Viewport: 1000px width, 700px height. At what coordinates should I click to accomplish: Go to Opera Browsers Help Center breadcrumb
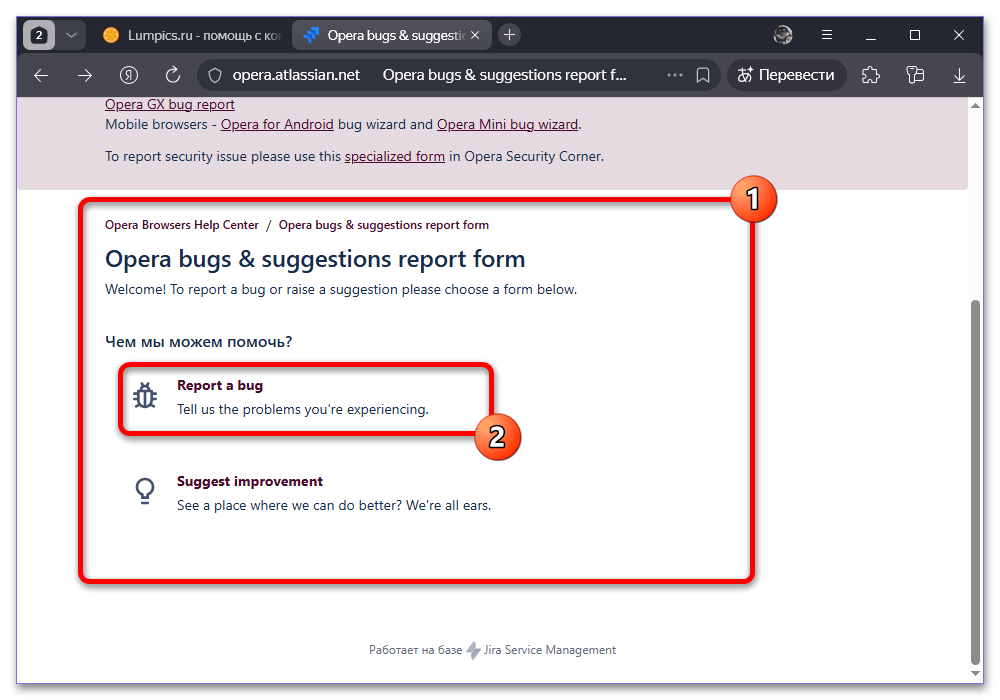point(182,225)
